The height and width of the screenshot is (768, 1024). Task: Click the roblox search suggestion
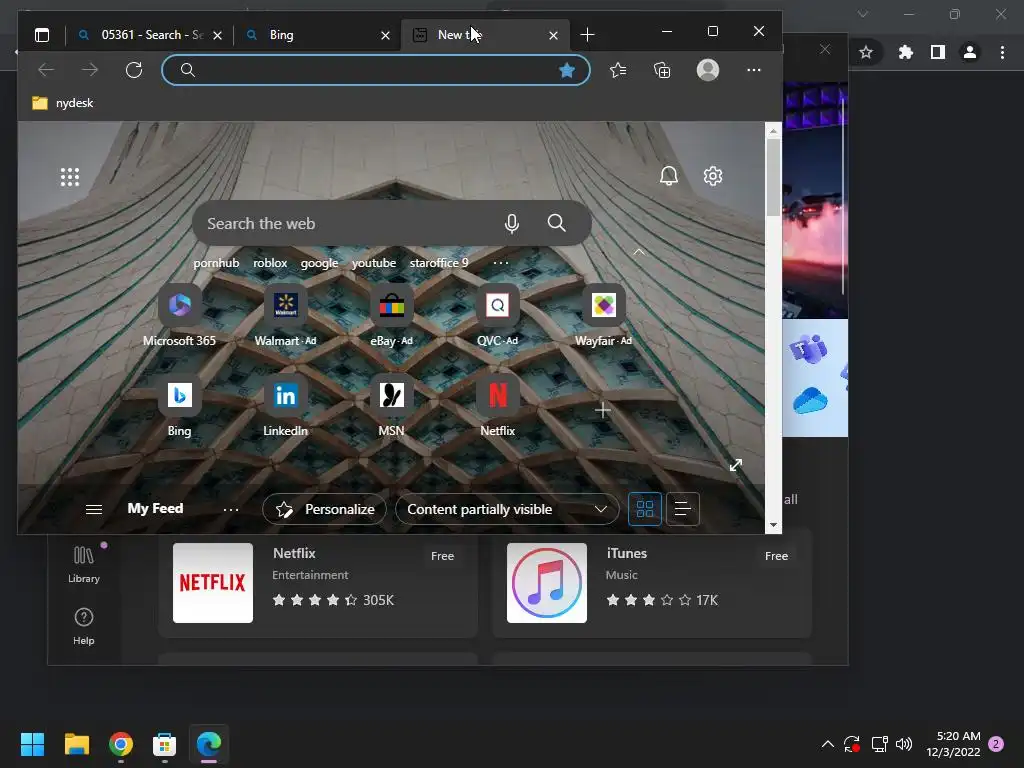(270, 263)
